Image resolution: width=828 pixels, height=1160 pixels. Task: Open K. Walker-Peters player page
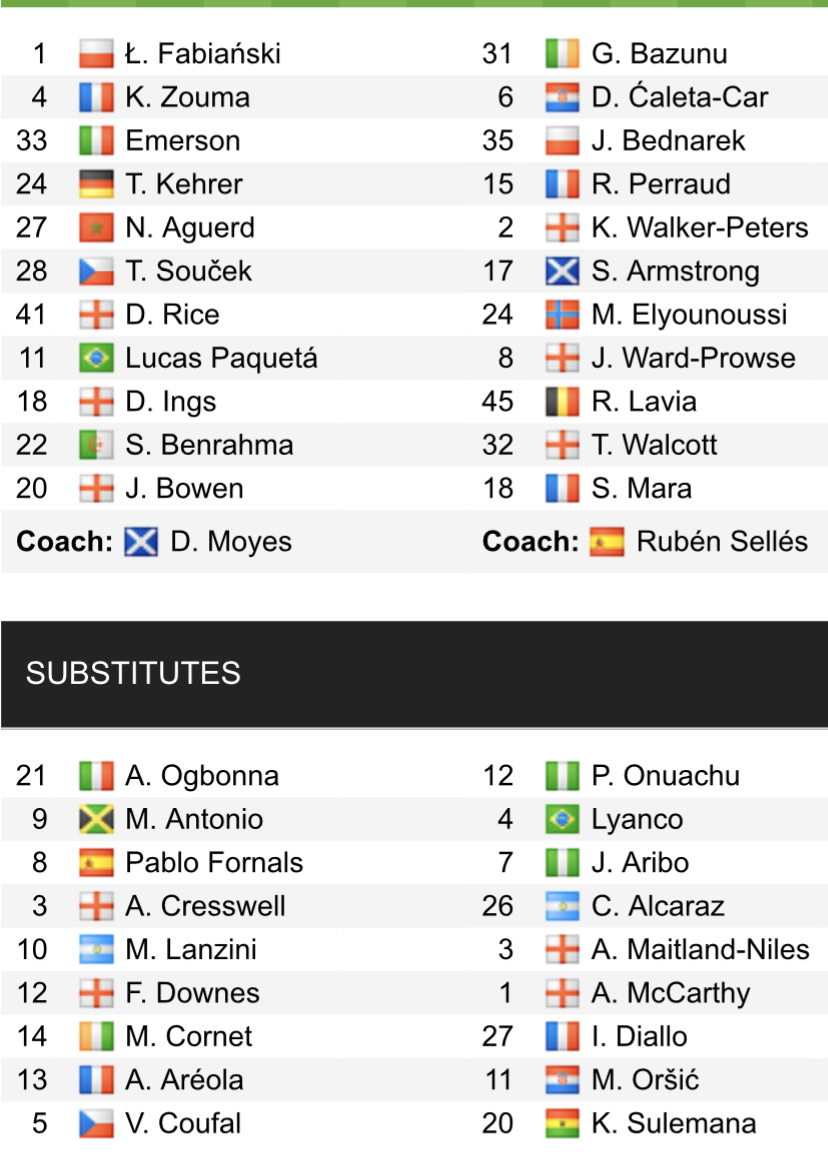pos(699,228)
